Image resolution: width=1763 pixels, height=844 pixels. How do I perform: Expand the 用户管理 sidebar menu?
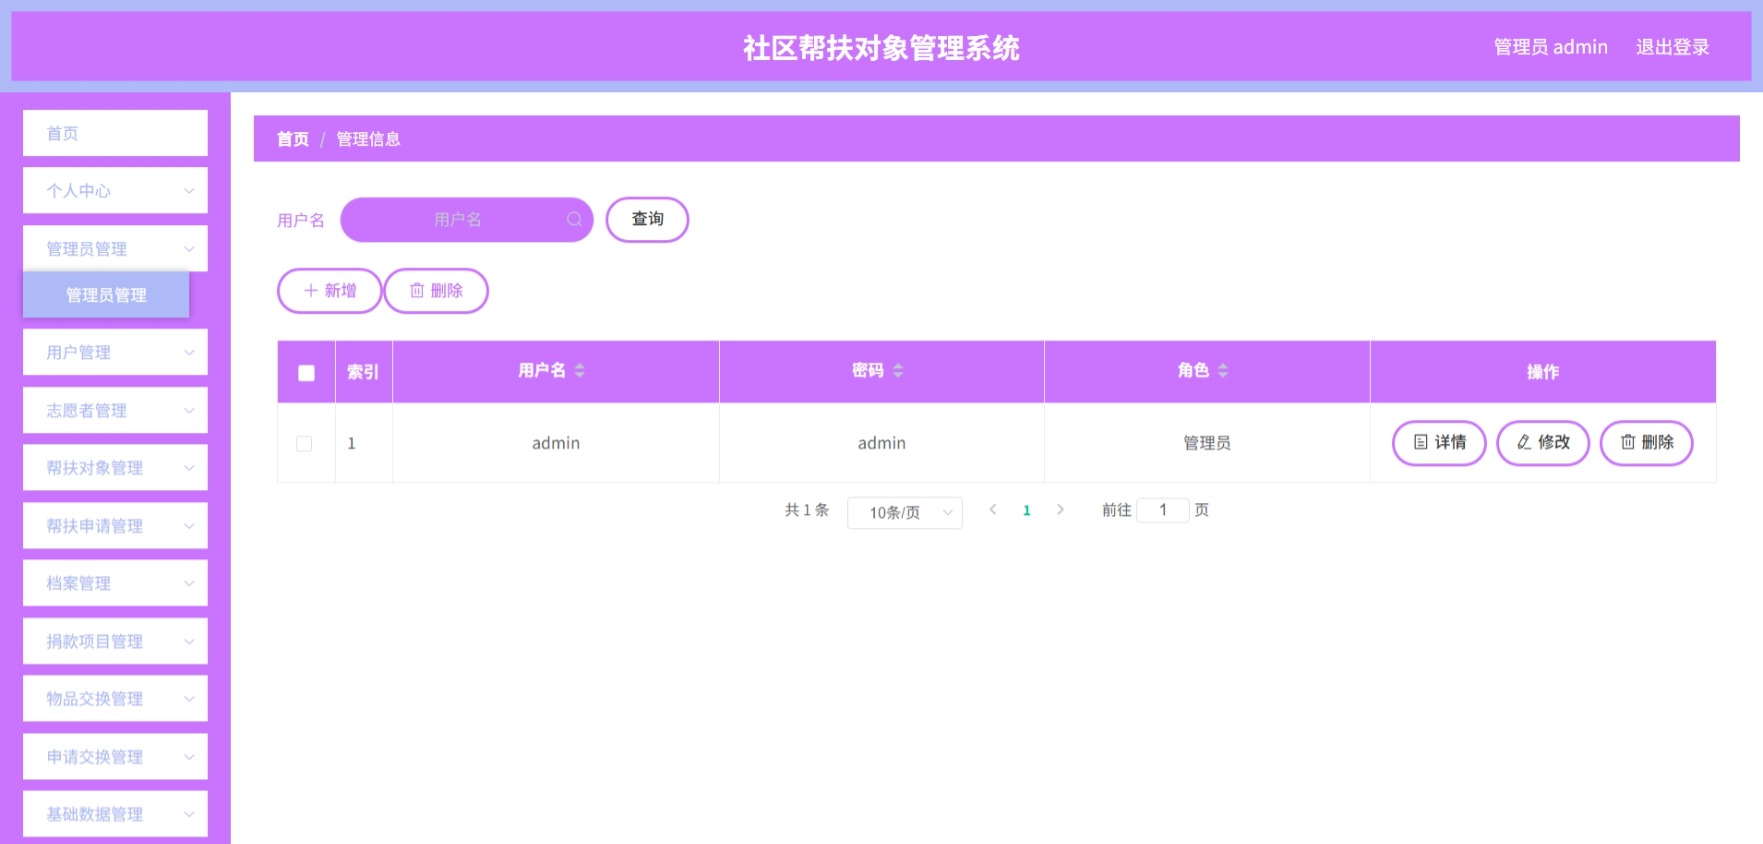(x=115, y=352)
